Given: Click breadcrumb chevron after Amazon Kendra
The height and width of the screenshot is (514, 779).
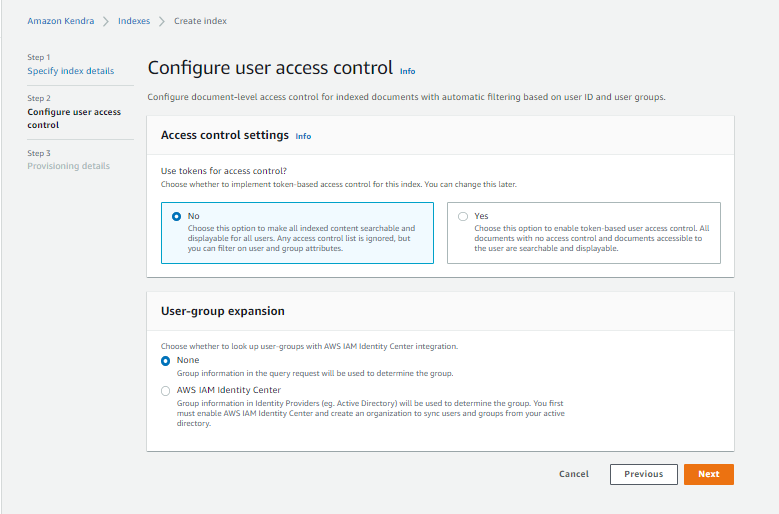Looking at the screenshot, I should [x=105, y=21].
